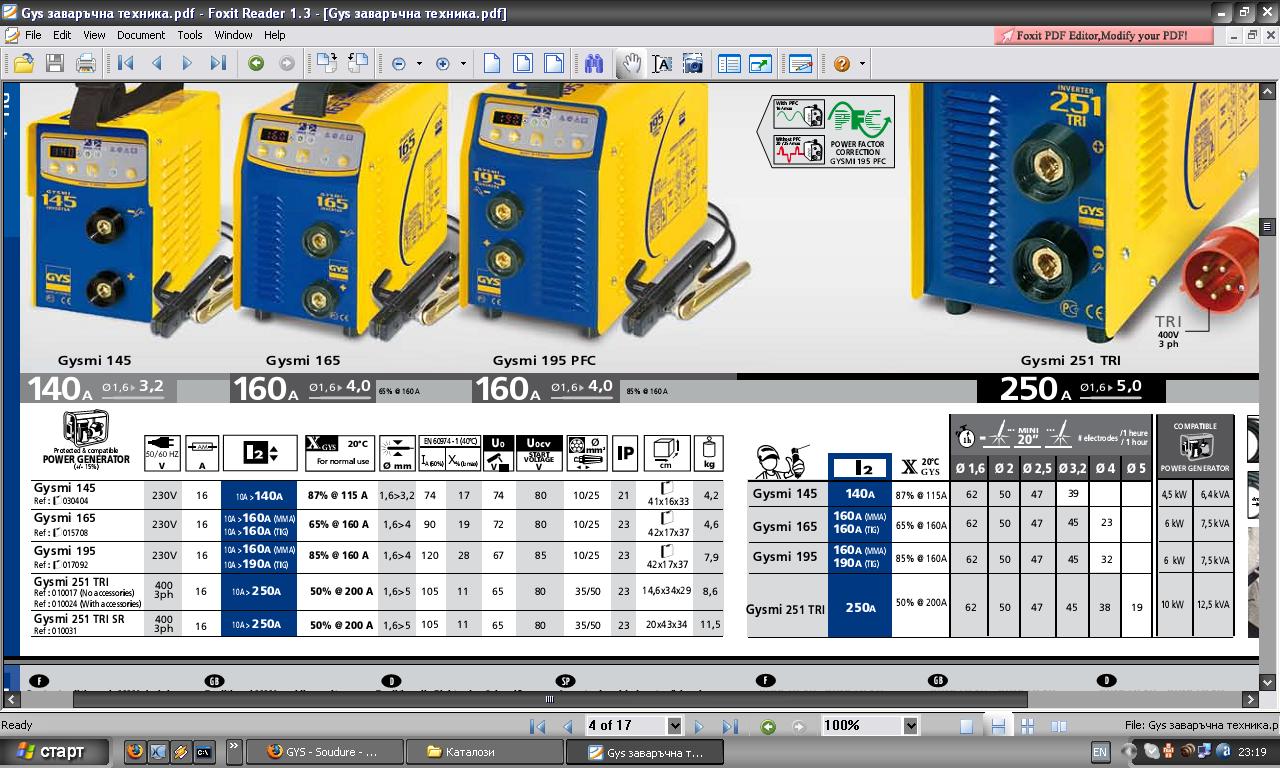The height and width of the screenshot is (768, 1280).
Task: Go to first page in top toolbar
Action: coord(126,64)
